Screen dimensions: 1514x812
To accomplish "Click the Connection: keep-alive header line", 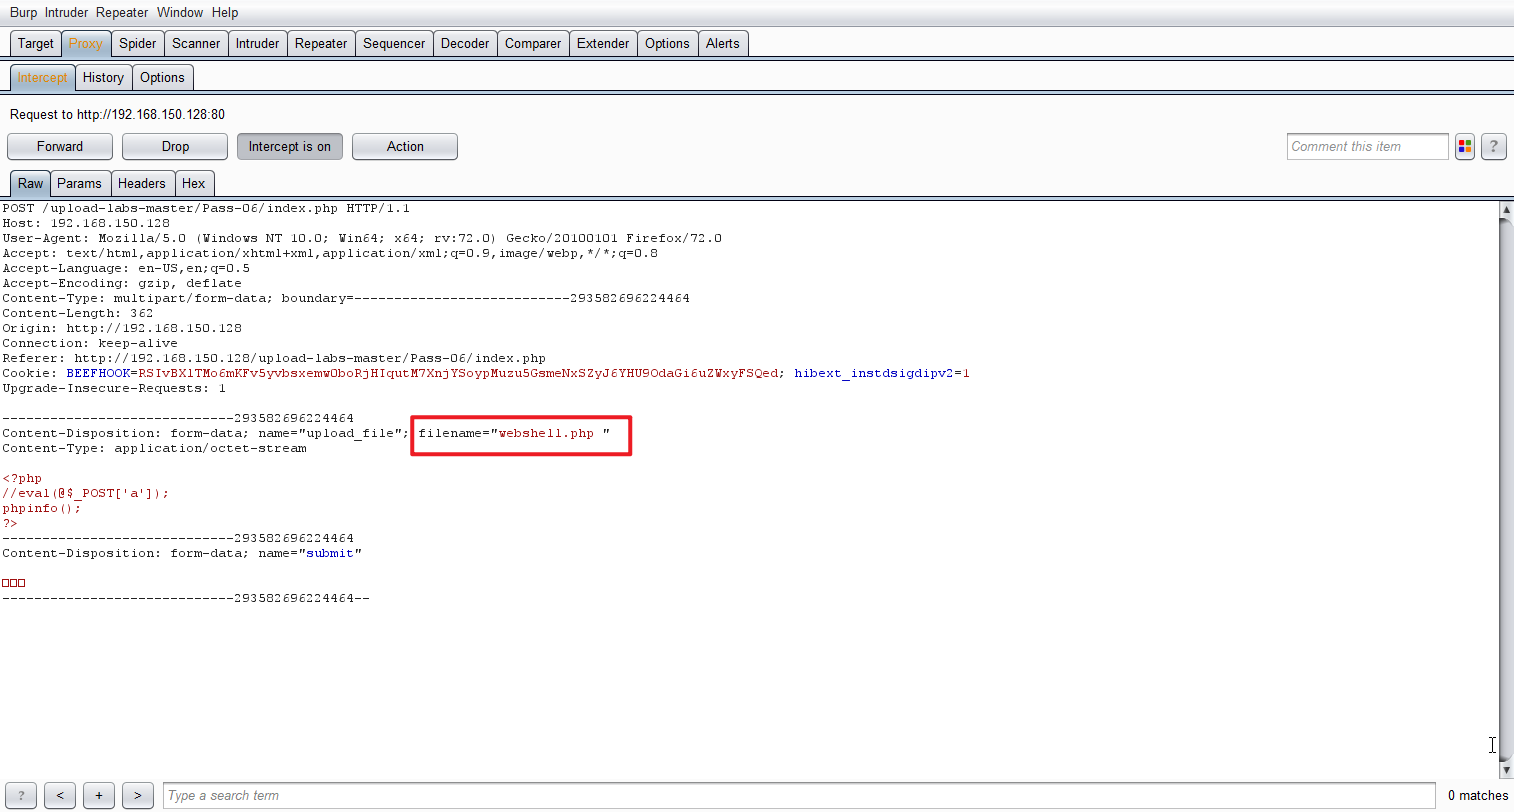I will point(90,343).
